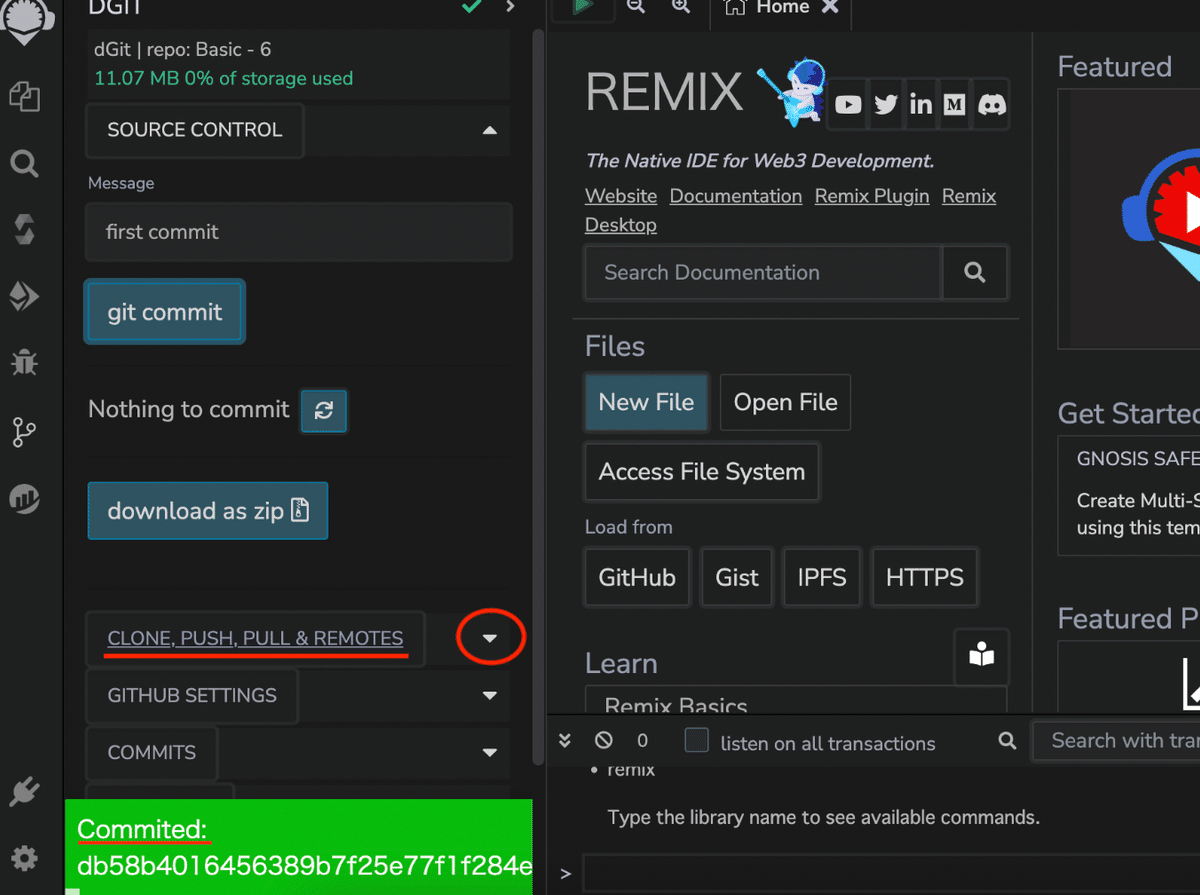Open the Remix Desktop link
Viewport: 1200px width, 895px height.
(621, 225)
